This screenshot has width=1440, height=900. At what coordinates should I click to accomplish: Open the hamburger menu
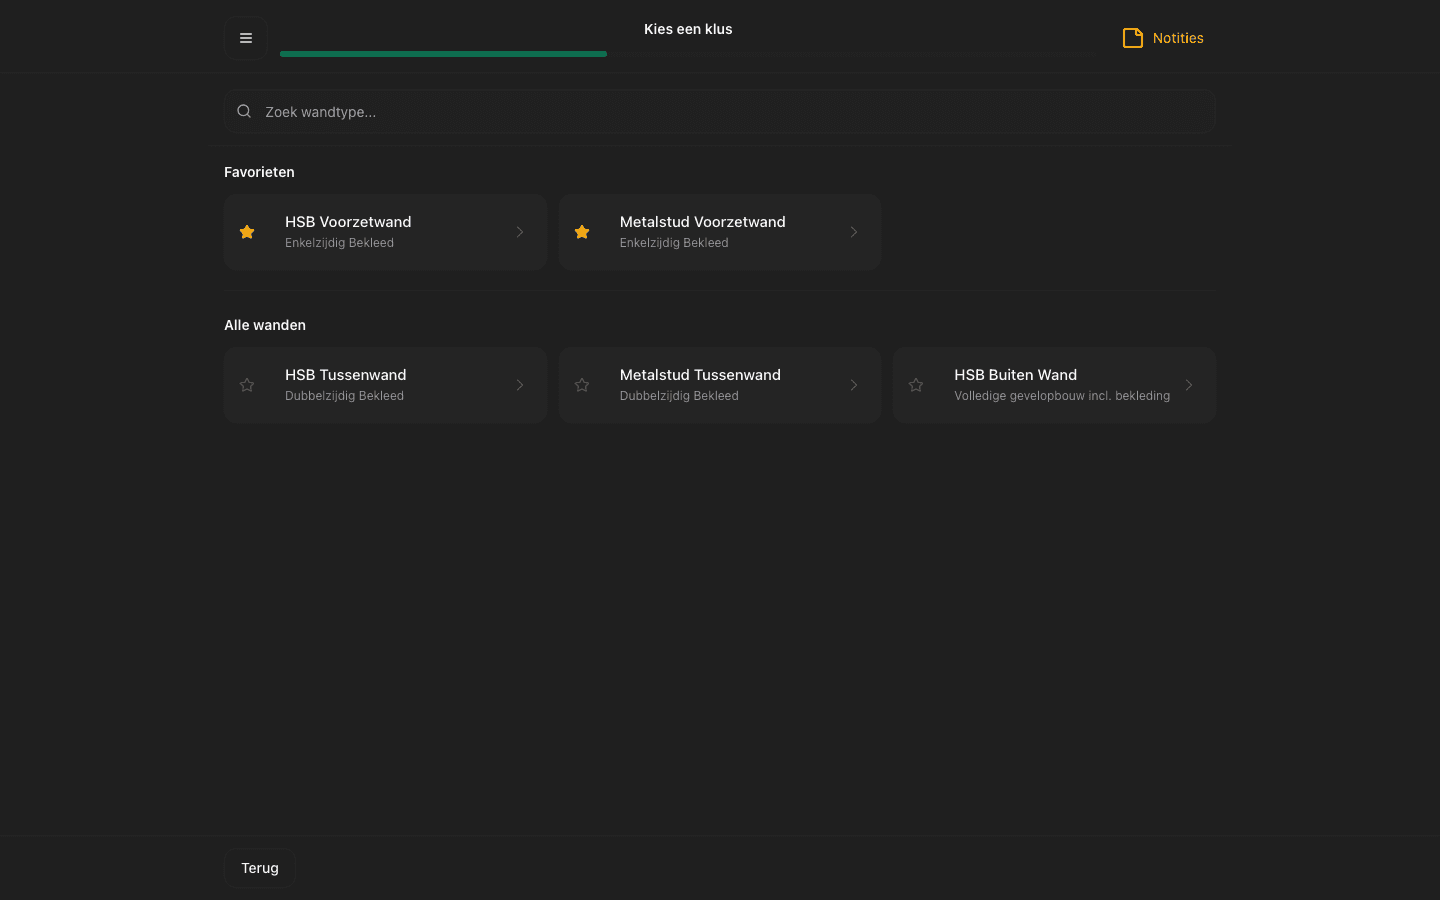245,38
